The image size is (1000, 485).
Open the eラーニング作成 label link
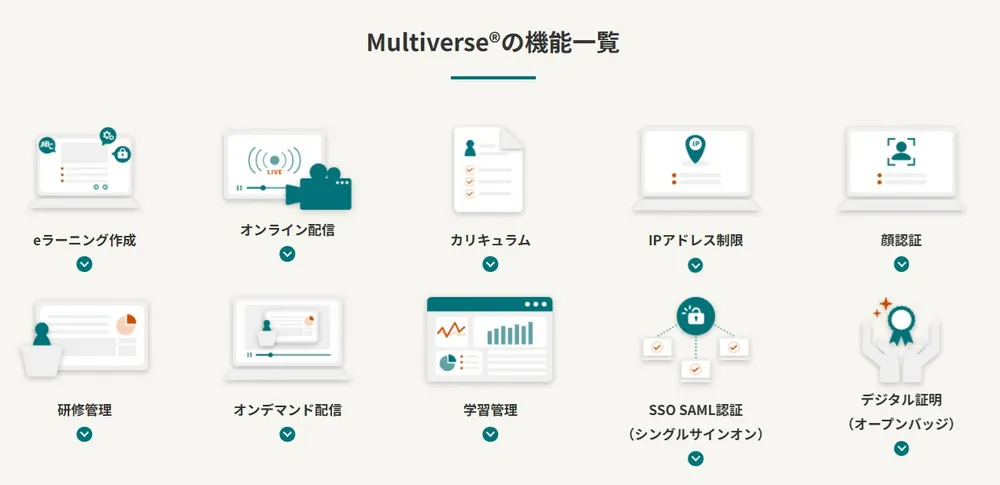click(84, 241)
